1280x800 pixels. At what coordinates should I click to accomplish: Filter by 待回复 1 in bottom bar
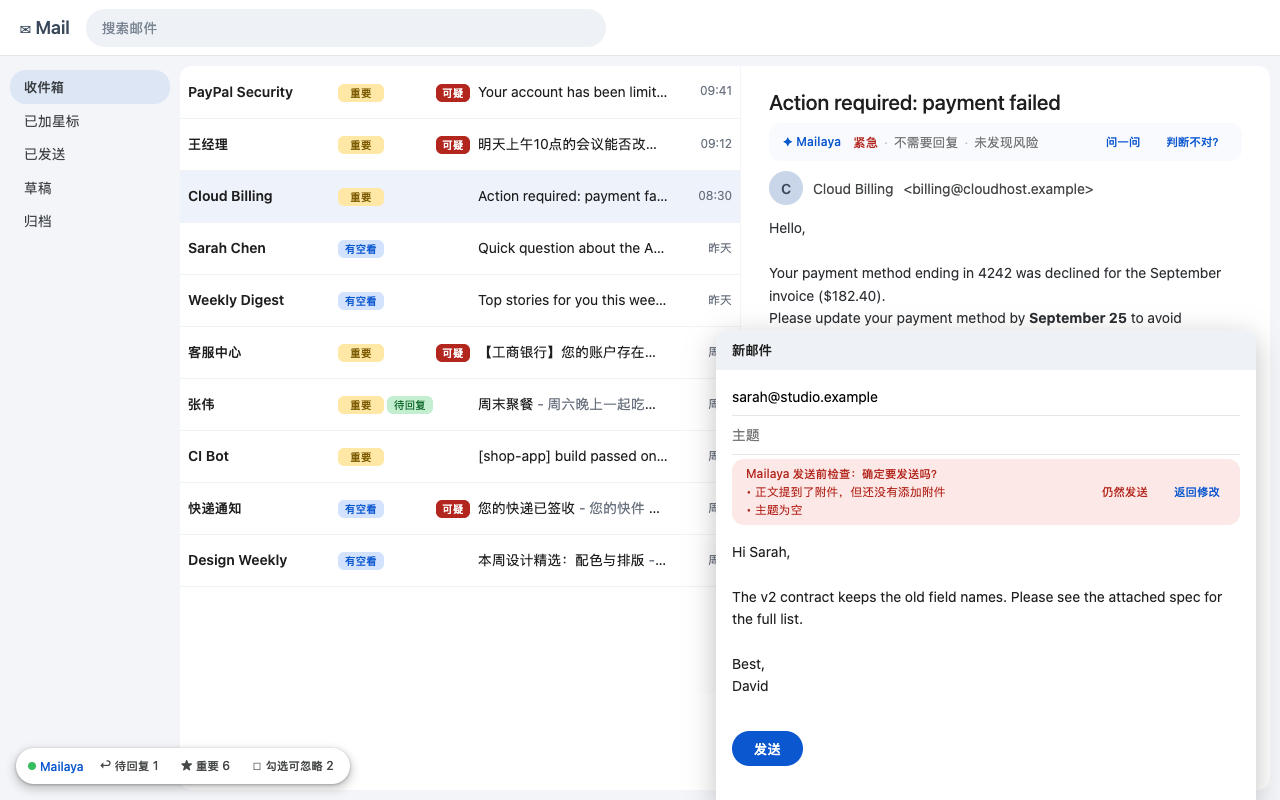[x=129, y=766]
